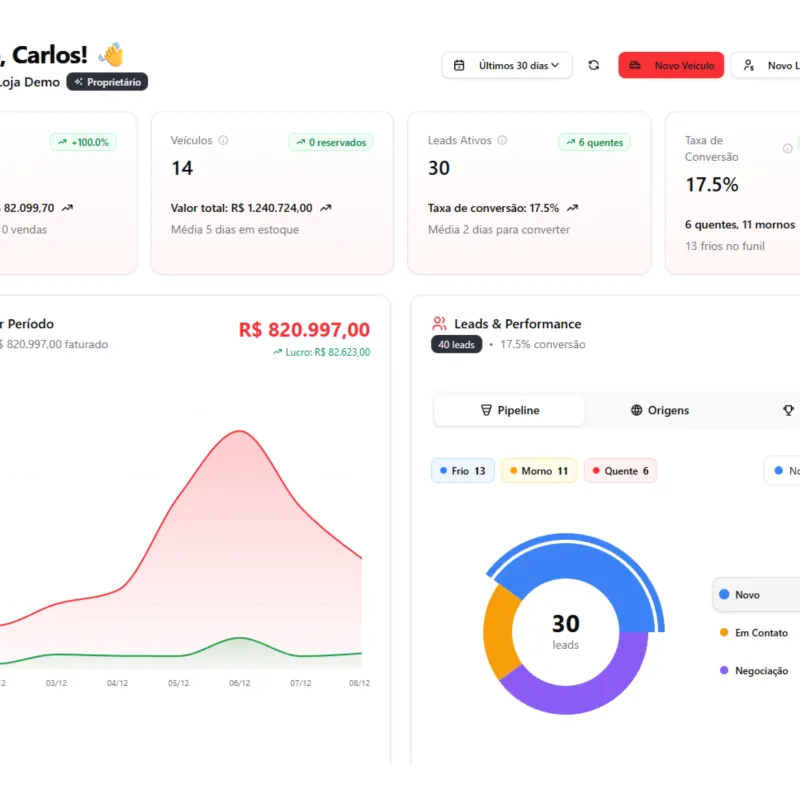800x800 pixels.
Task: Click the 06/12 date on the chart axis
Action: [239, 683]
